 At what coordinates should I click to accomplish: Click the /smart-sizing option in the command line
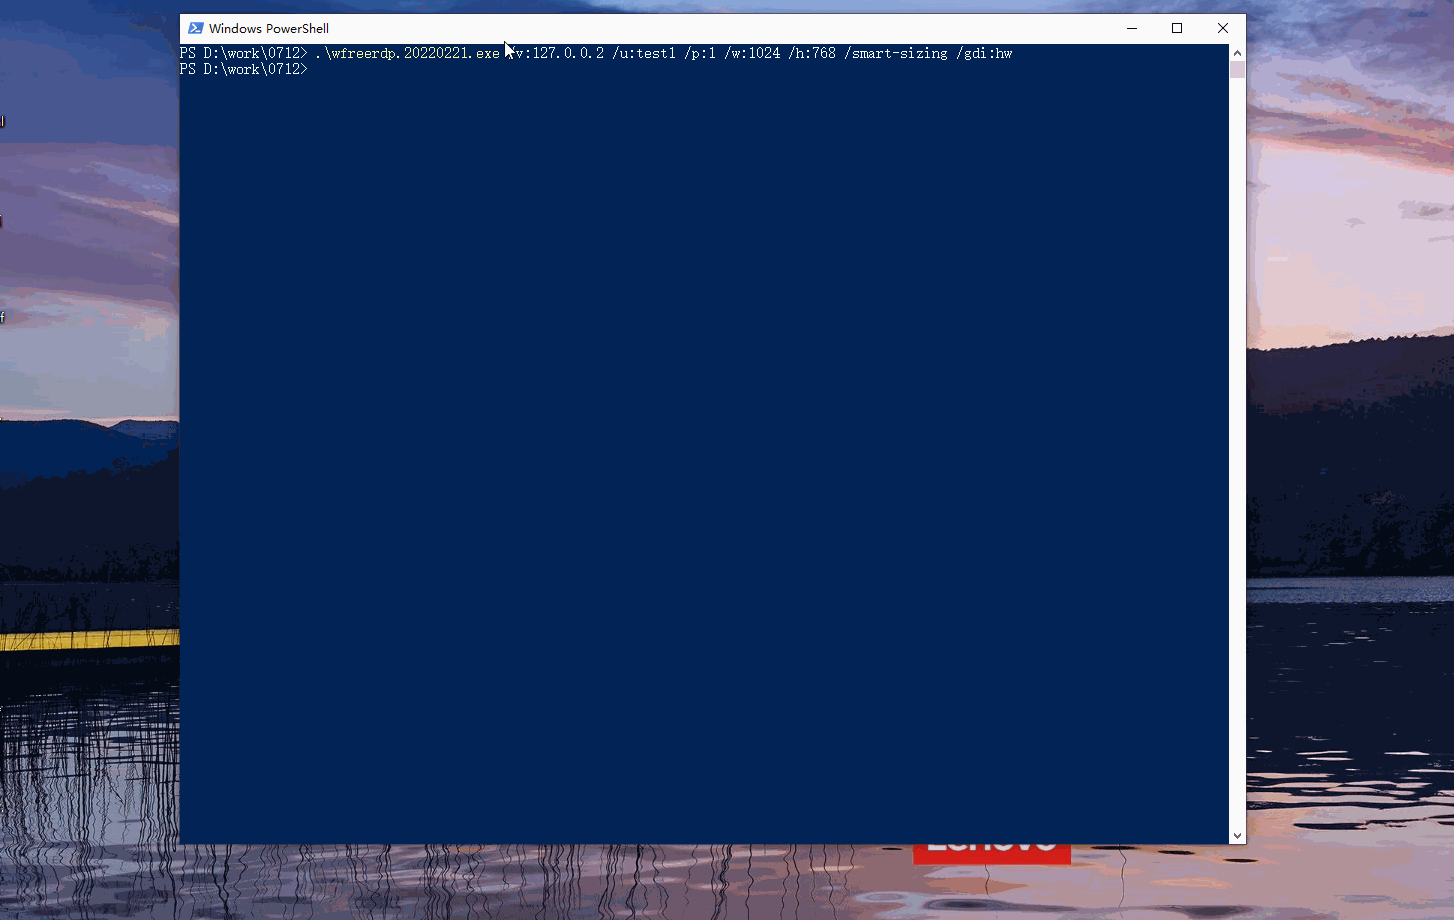click(897, 52)
